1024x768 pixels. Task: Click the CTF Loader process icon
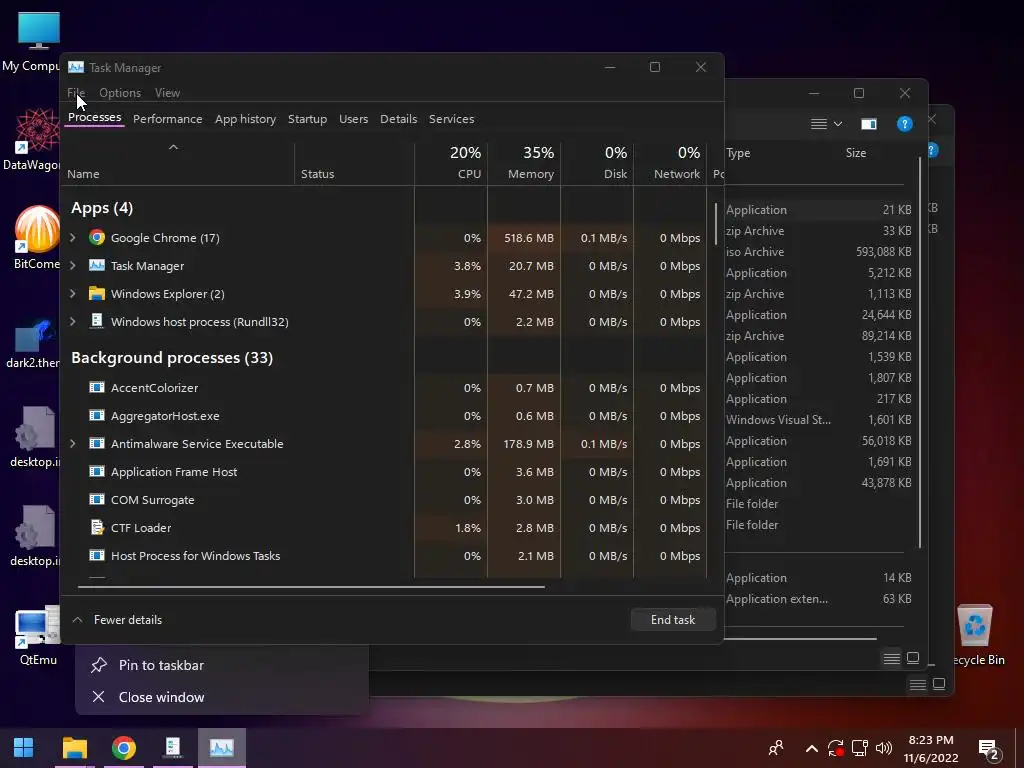[97, 527]
